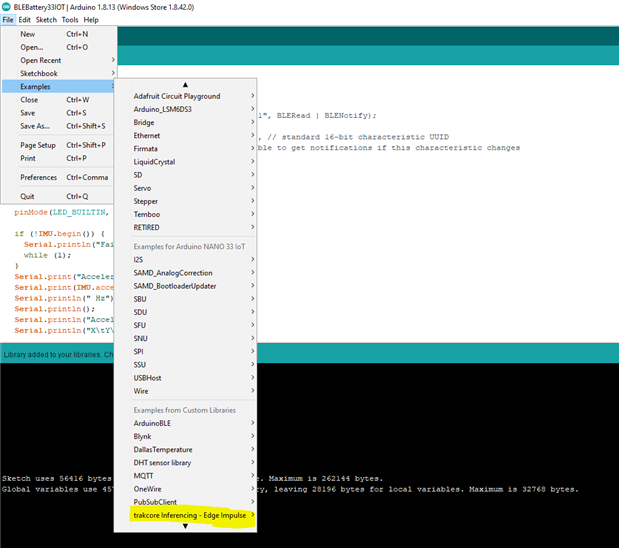Expand the Adafruit Circuit Playground examples
The height and width of the screenshot is (548, 619).
(x=177, y=96)
